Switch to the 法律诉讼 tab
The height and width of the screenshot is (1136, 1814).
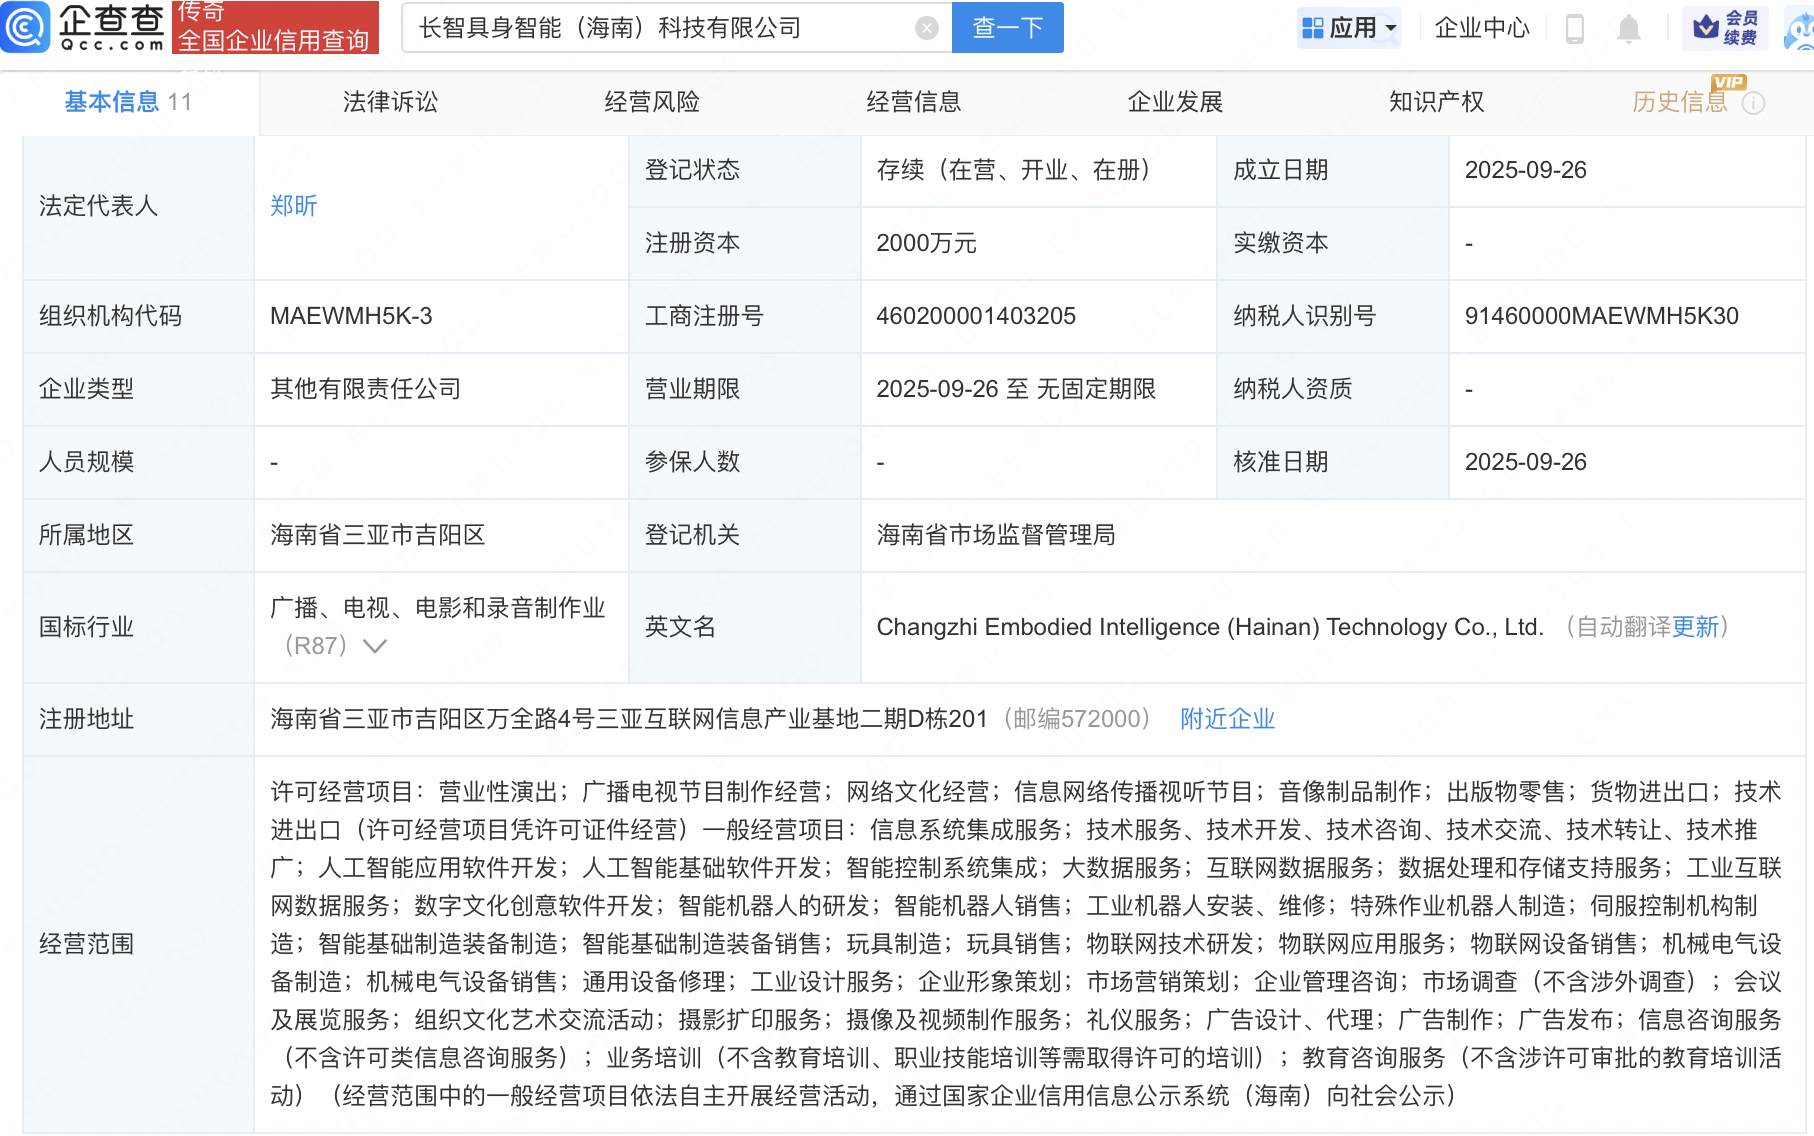[390, 102]
